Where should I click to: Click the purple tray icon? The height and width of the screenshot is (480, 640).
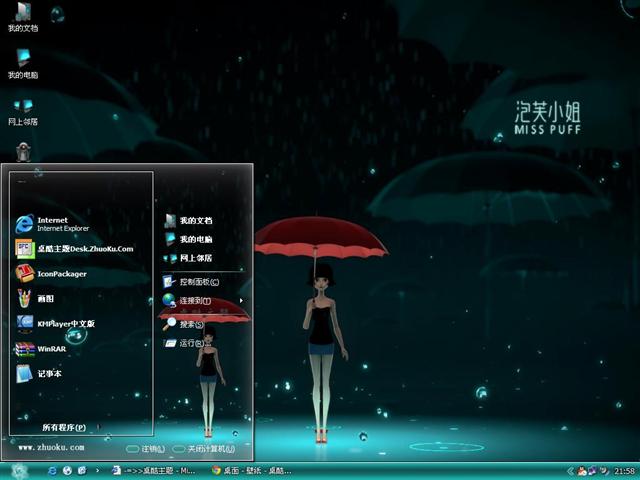click(592, 471)
